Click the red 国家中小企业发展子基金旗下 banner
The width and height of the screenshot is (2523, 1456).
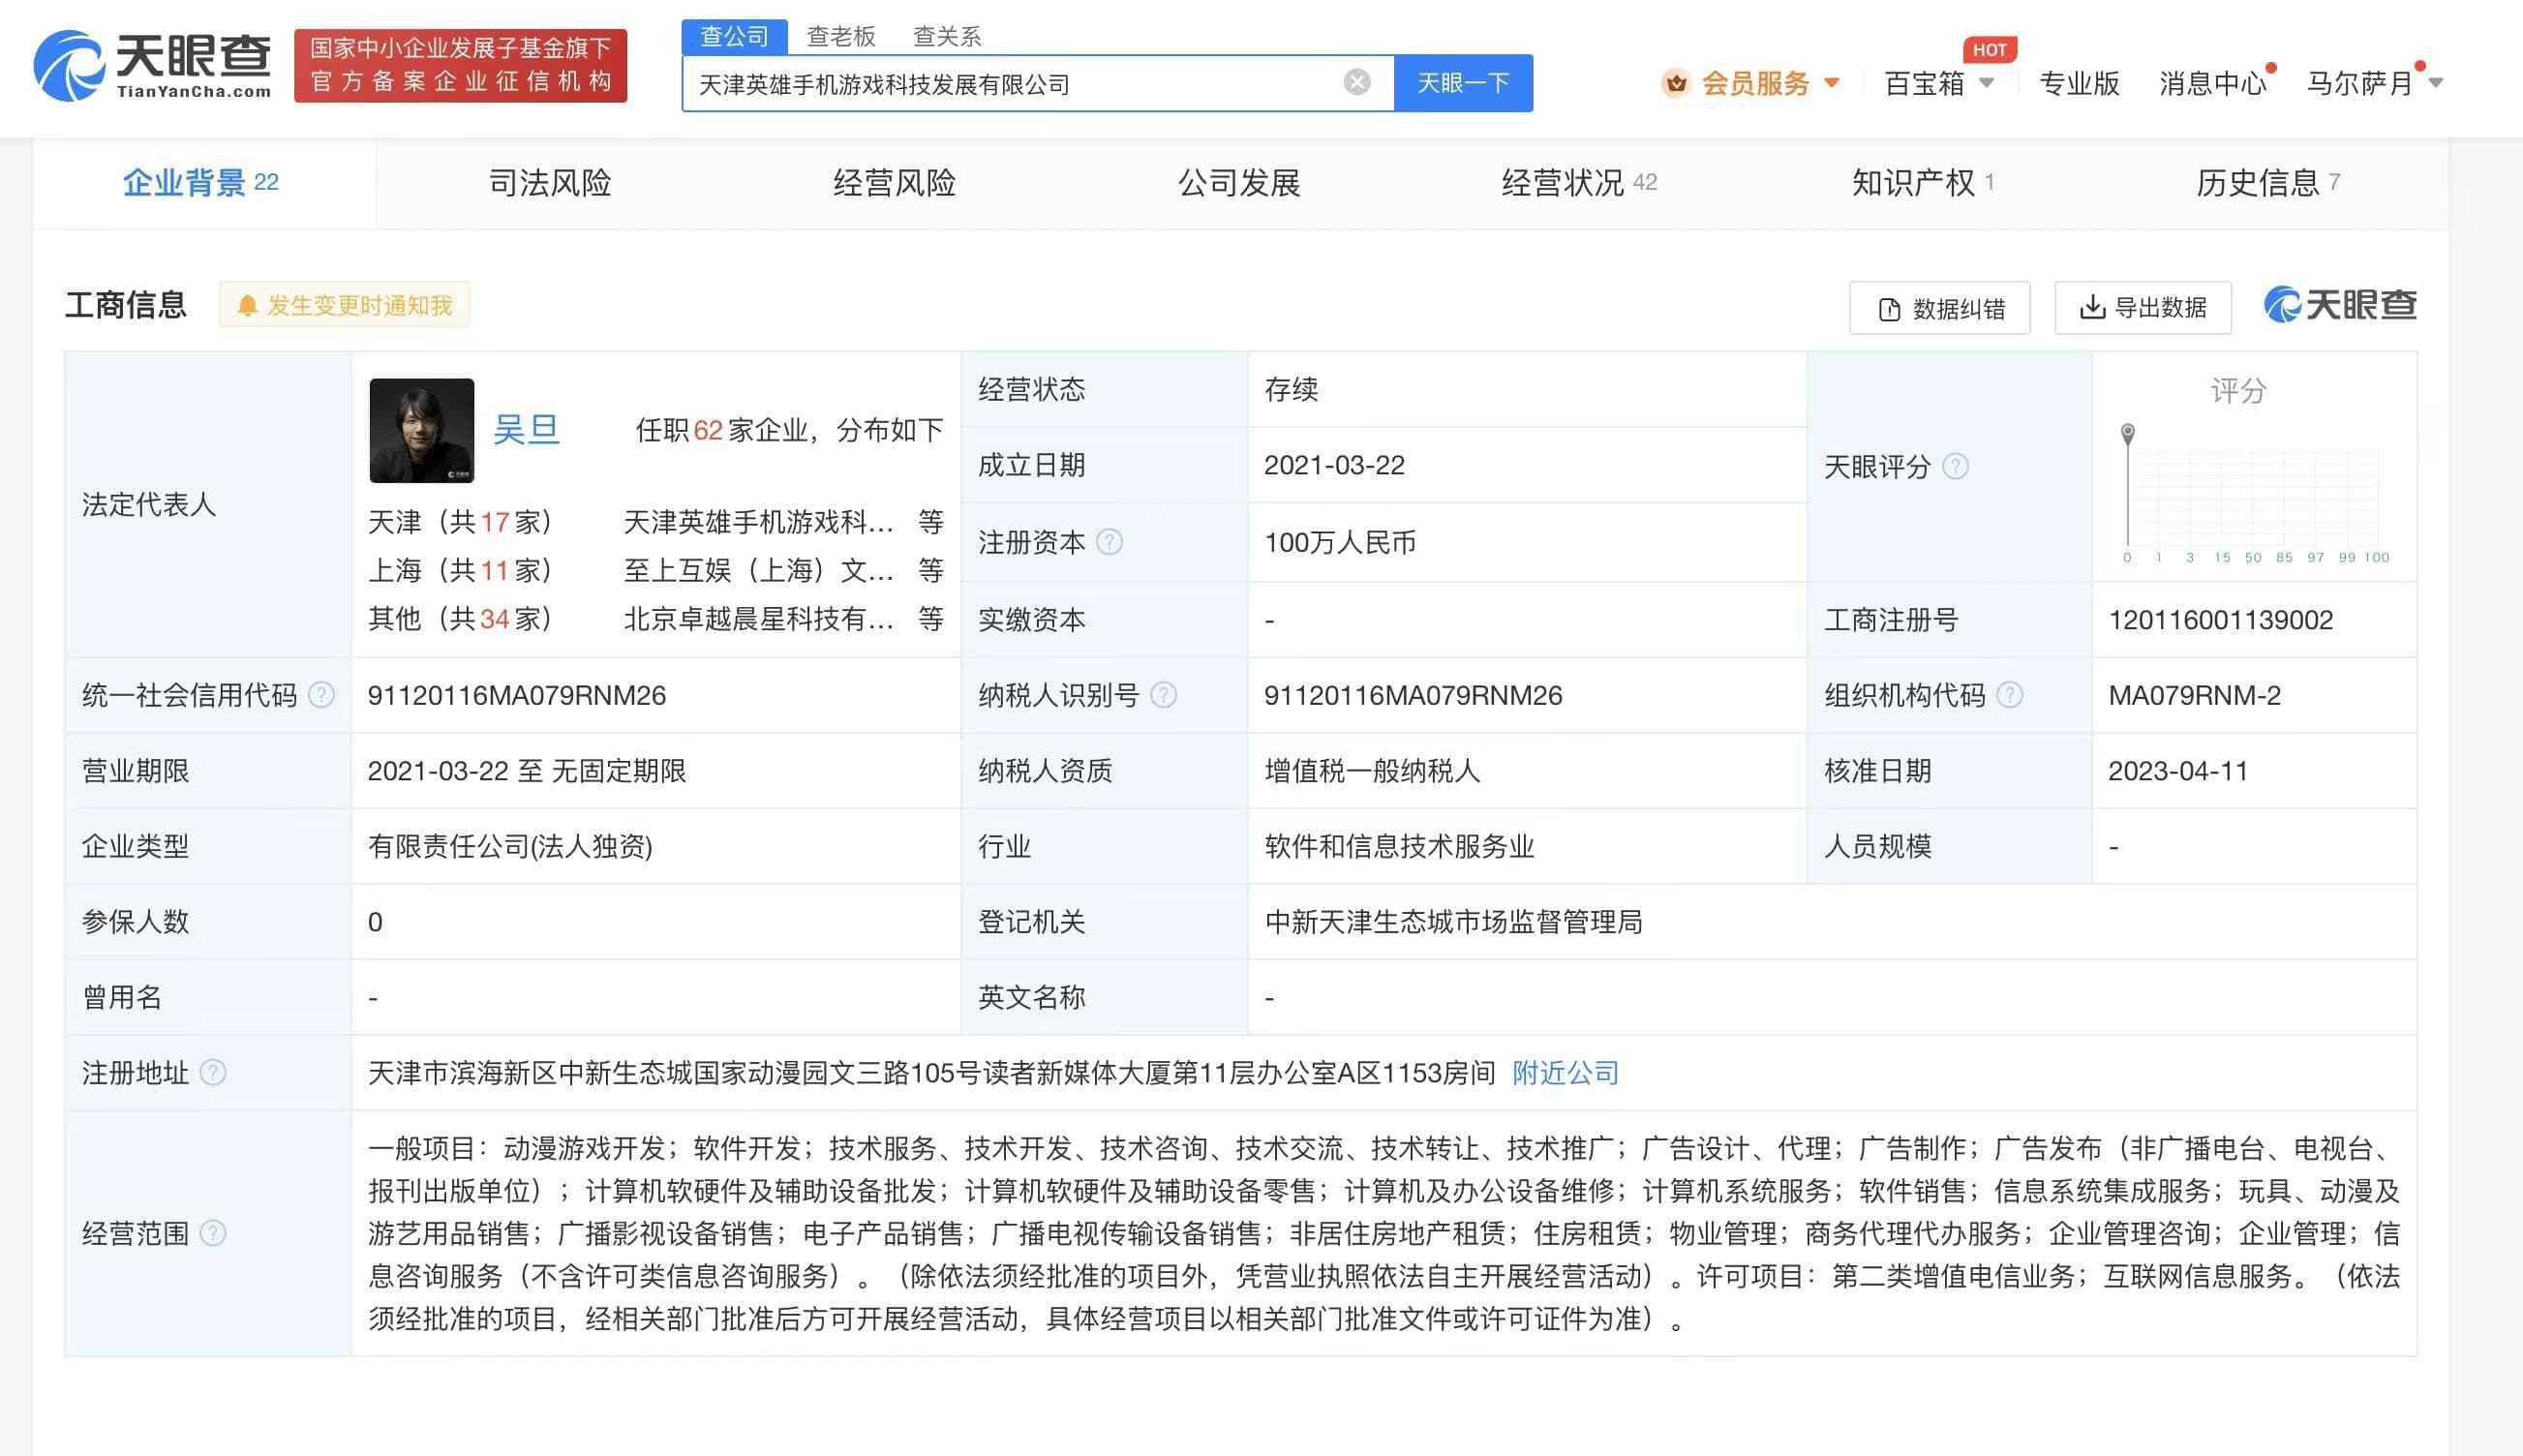(460, 65)
